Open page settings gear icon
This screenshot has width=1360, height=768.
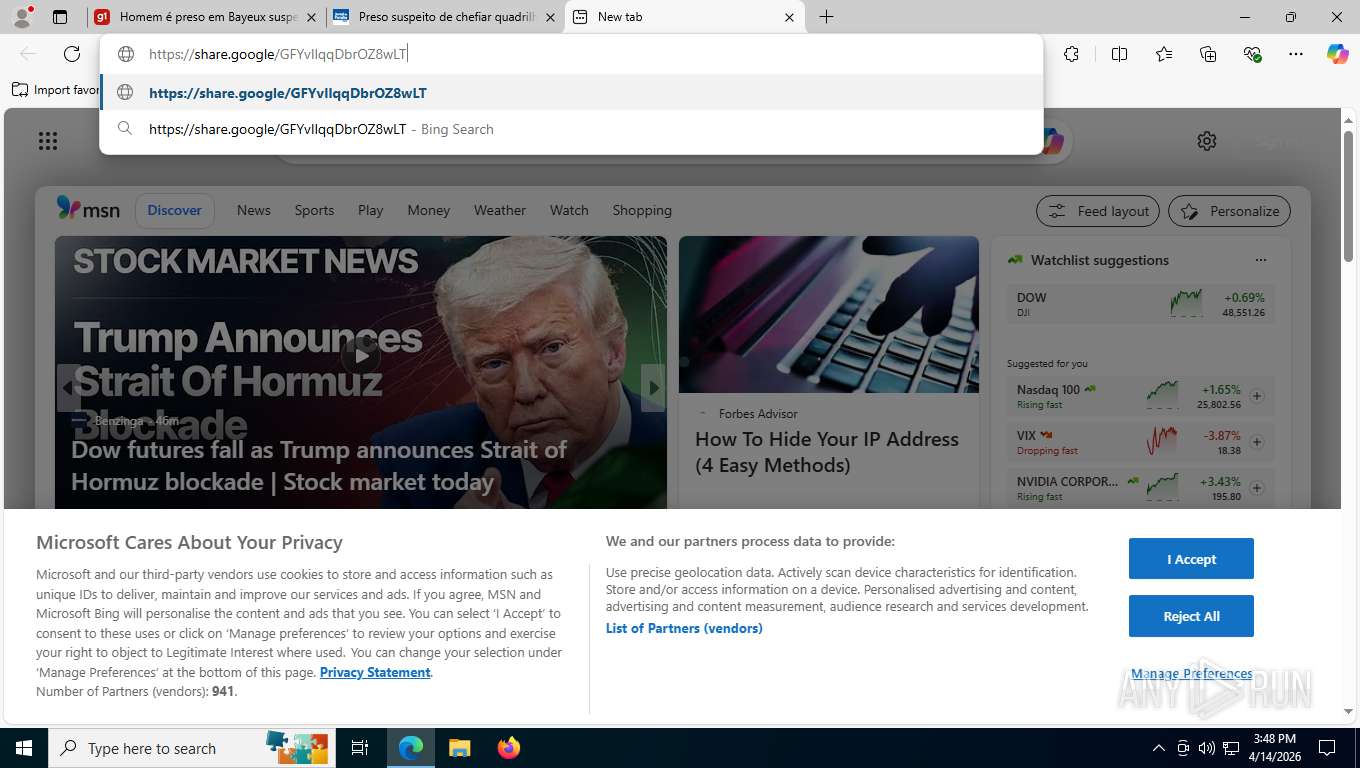coord(1207,141)
